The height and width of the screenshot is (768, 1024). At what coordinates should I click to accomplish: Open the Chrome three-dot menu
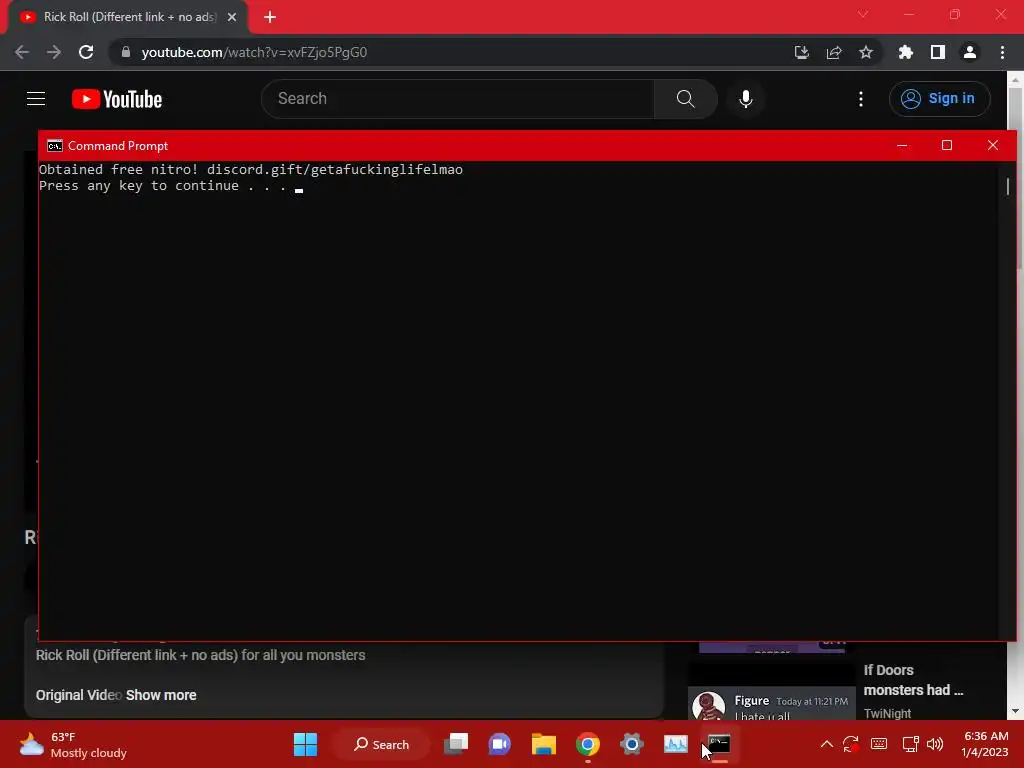click(1002, 52)
